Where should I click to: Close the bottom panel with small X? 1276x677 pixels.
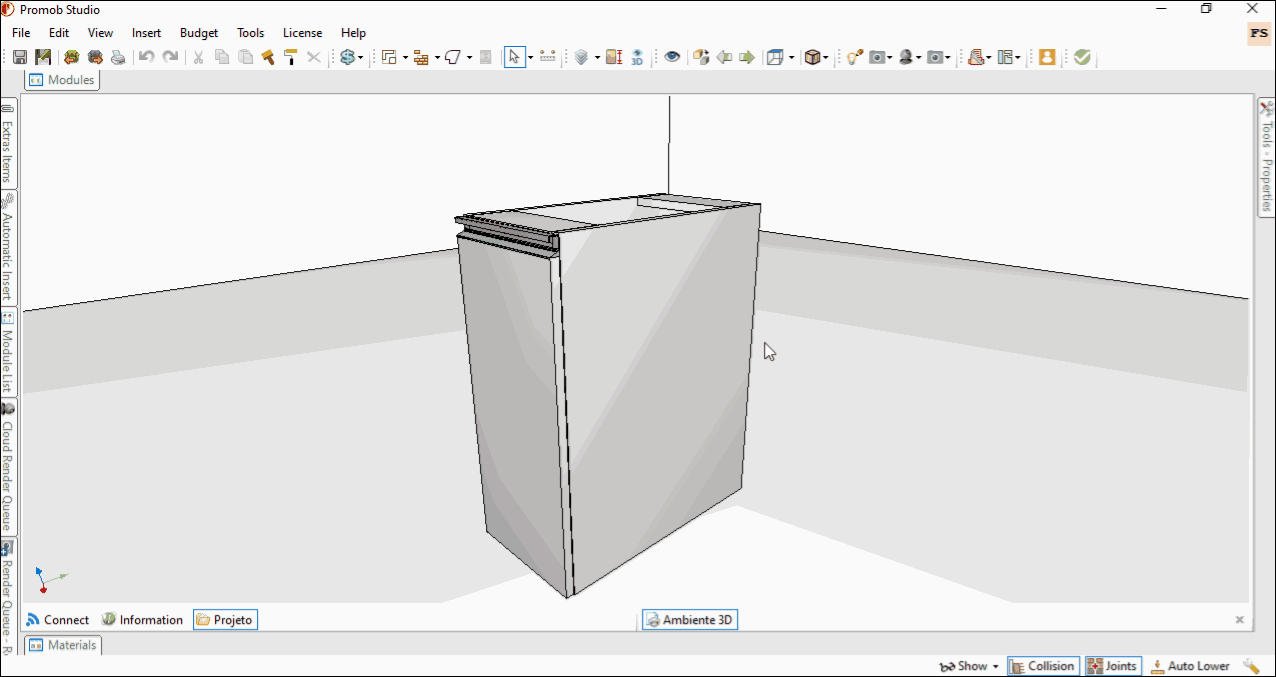[x=1240, y=620]
